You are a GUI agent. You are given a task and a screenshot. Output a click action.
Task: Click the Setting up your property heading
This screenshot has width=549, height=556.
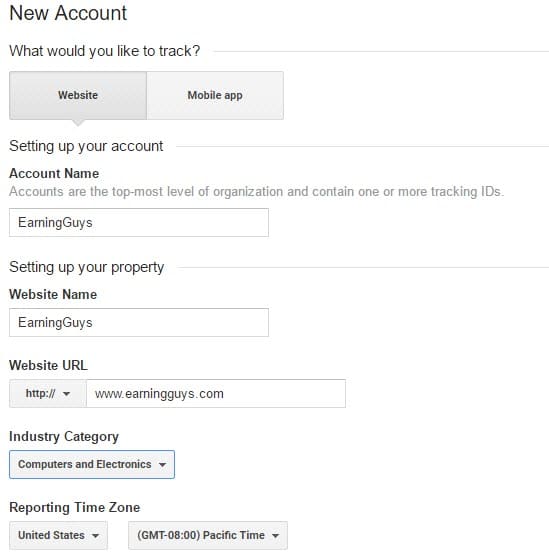click(87, 267)
